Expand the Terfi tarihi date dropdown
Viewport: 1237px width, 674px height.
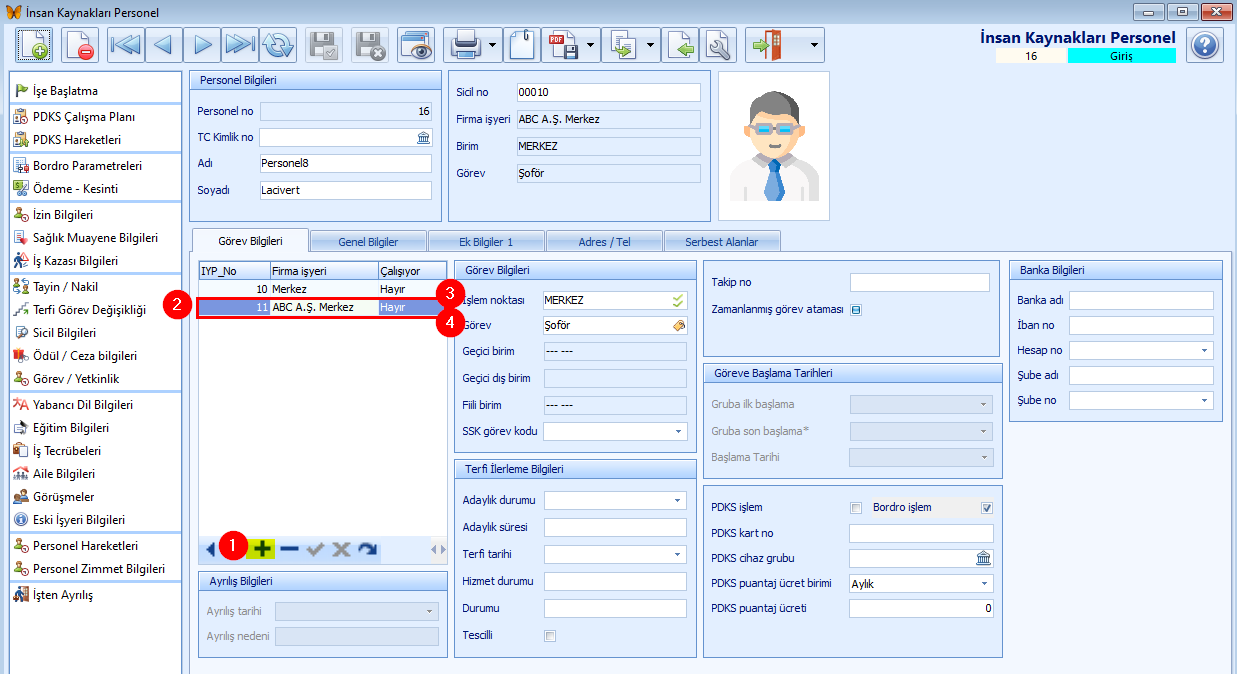[x=678, y=554]
